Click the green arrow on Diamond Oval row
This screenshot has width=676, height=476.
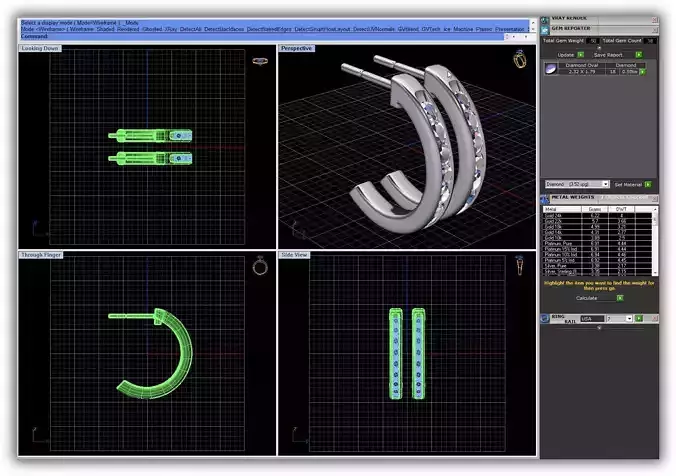(x=643, y=72)
